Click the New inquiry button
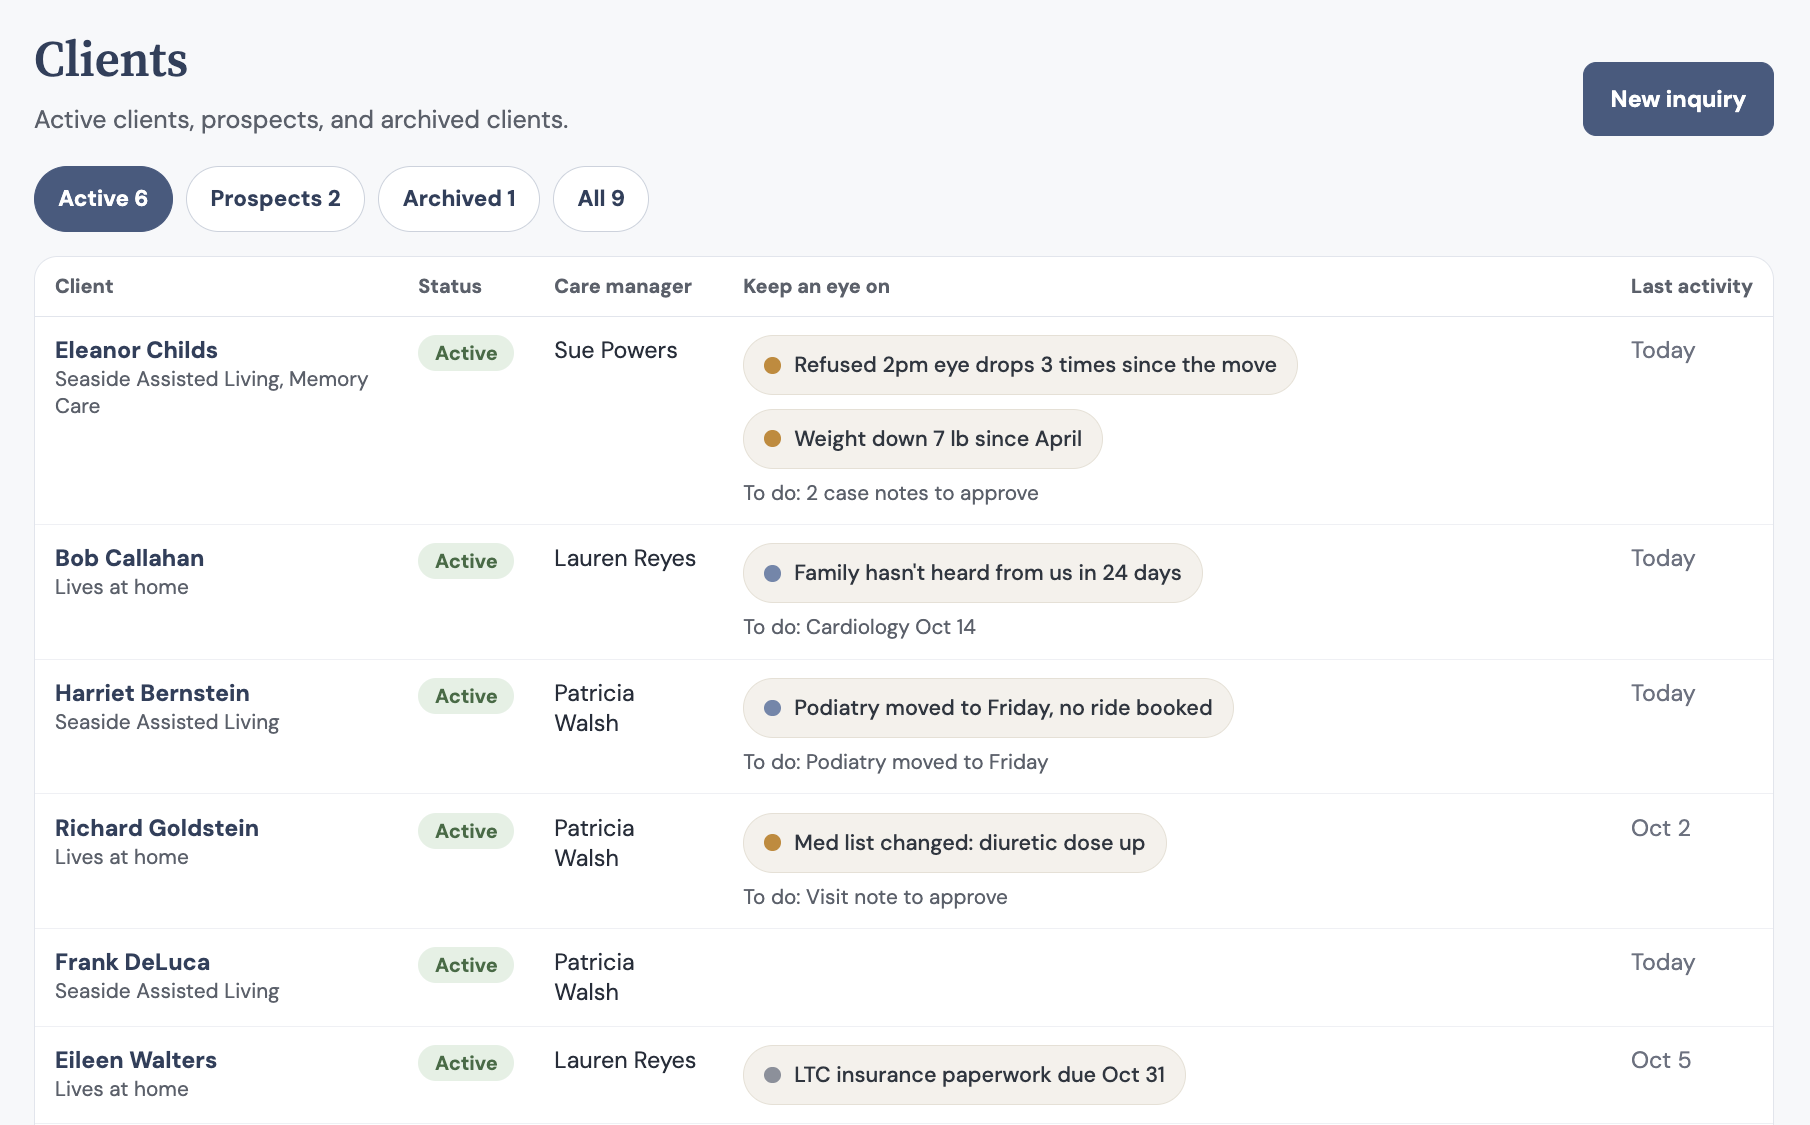Image resolution: width=1810 pixels, height=1125 pixels. pyautogui.click(x=1677, y=99)
